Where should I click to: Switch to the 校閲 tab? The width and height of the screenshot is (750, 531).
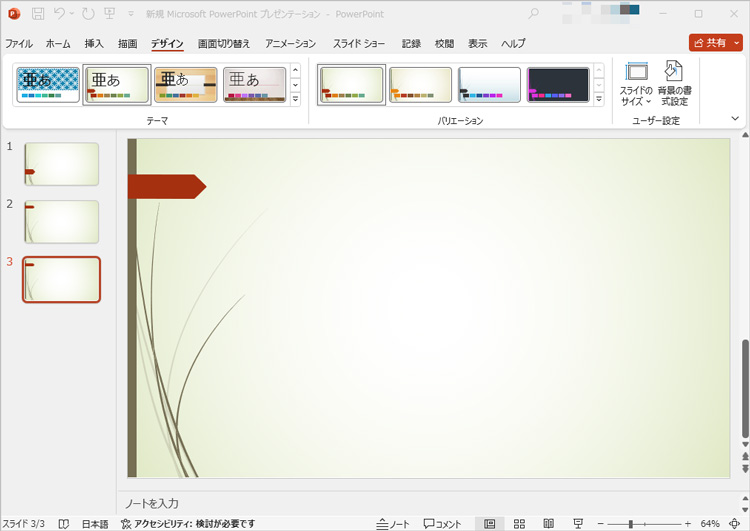click(x=444, y=44)
